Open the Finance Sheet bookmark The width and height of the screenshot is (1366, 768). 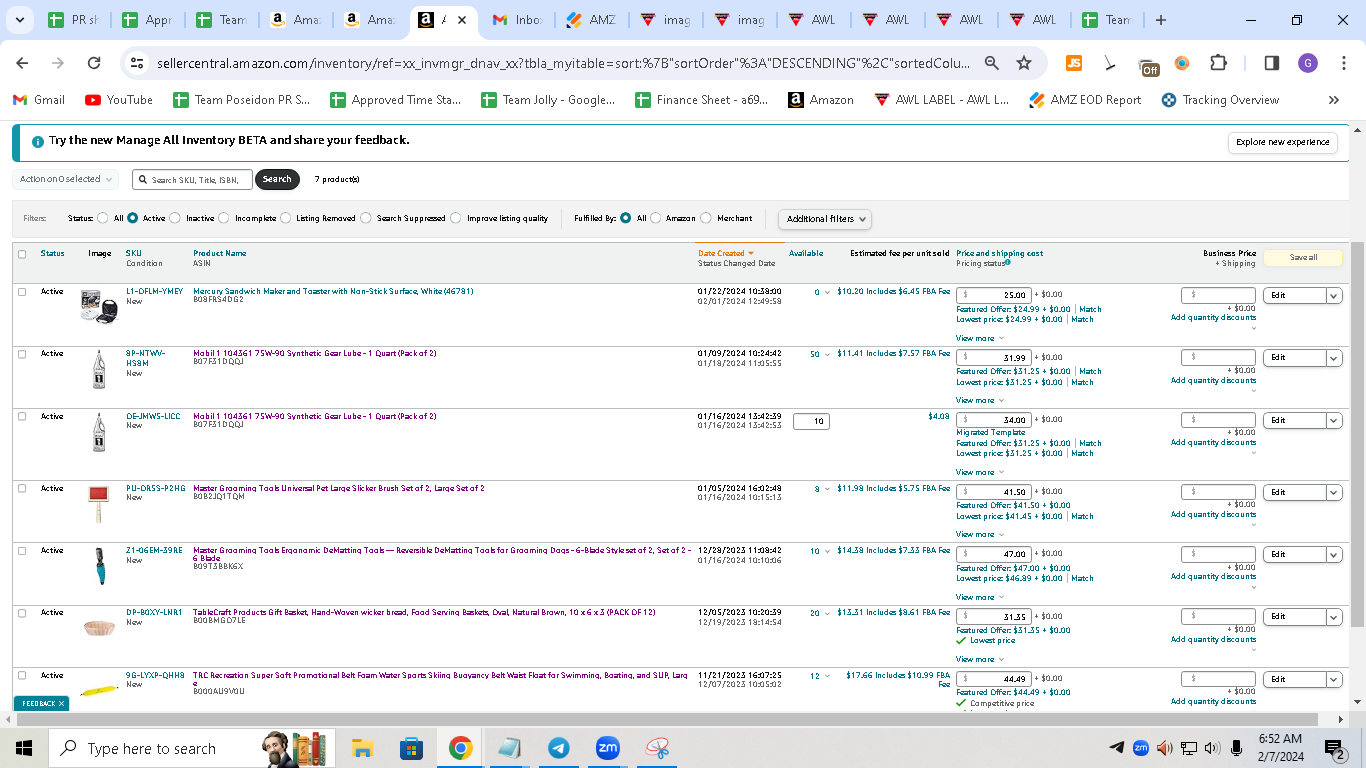click(702, 100)
